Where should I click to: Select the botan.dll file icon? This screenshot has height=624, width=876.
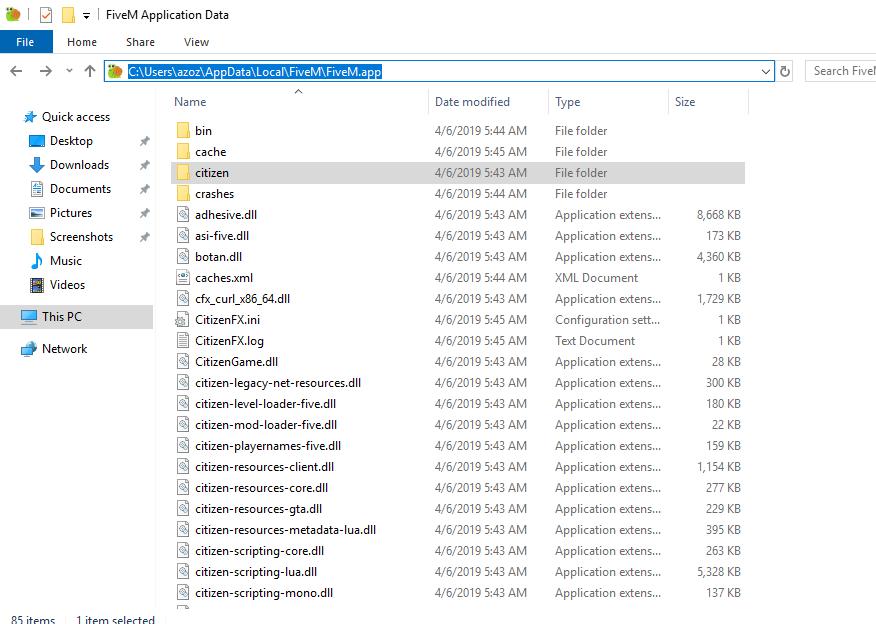coord(183,257)
